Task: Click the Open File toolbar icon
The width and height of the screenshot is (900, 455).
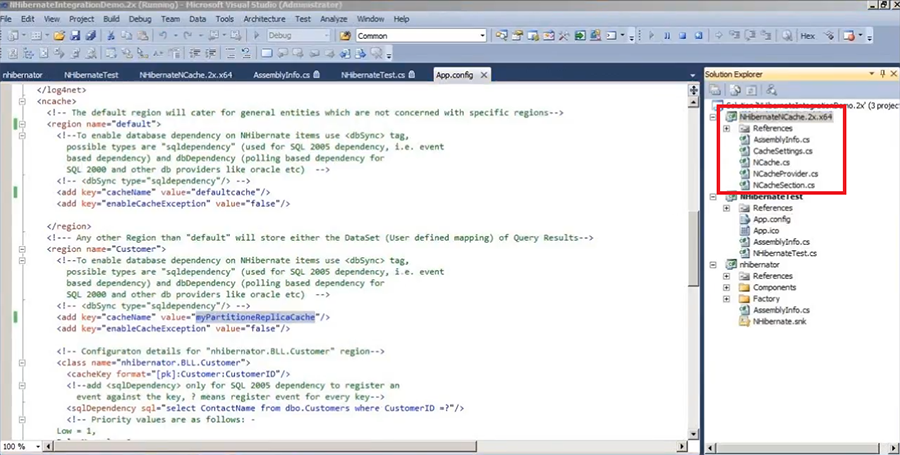Action: pos(59,36)
